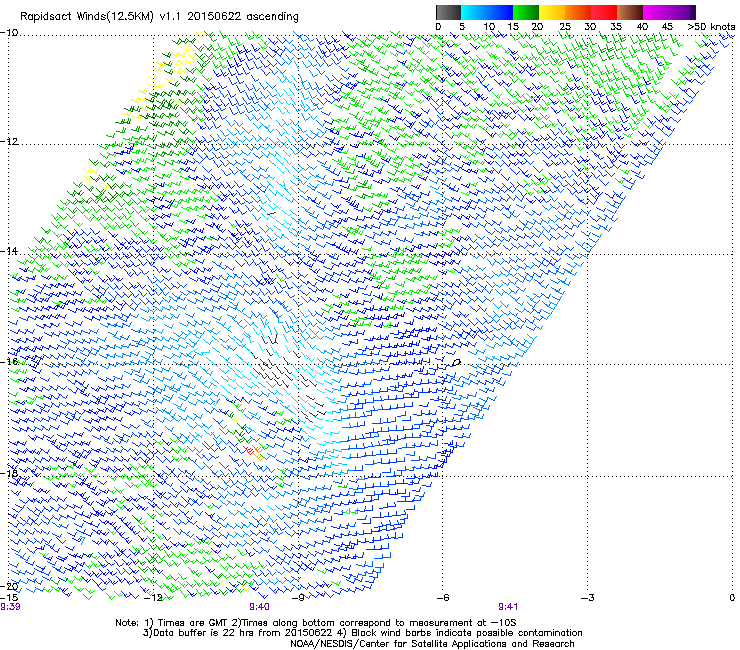740x650 pixels.
Task: Click the -14 latitude axis label
Action: (x=9, y=251)
